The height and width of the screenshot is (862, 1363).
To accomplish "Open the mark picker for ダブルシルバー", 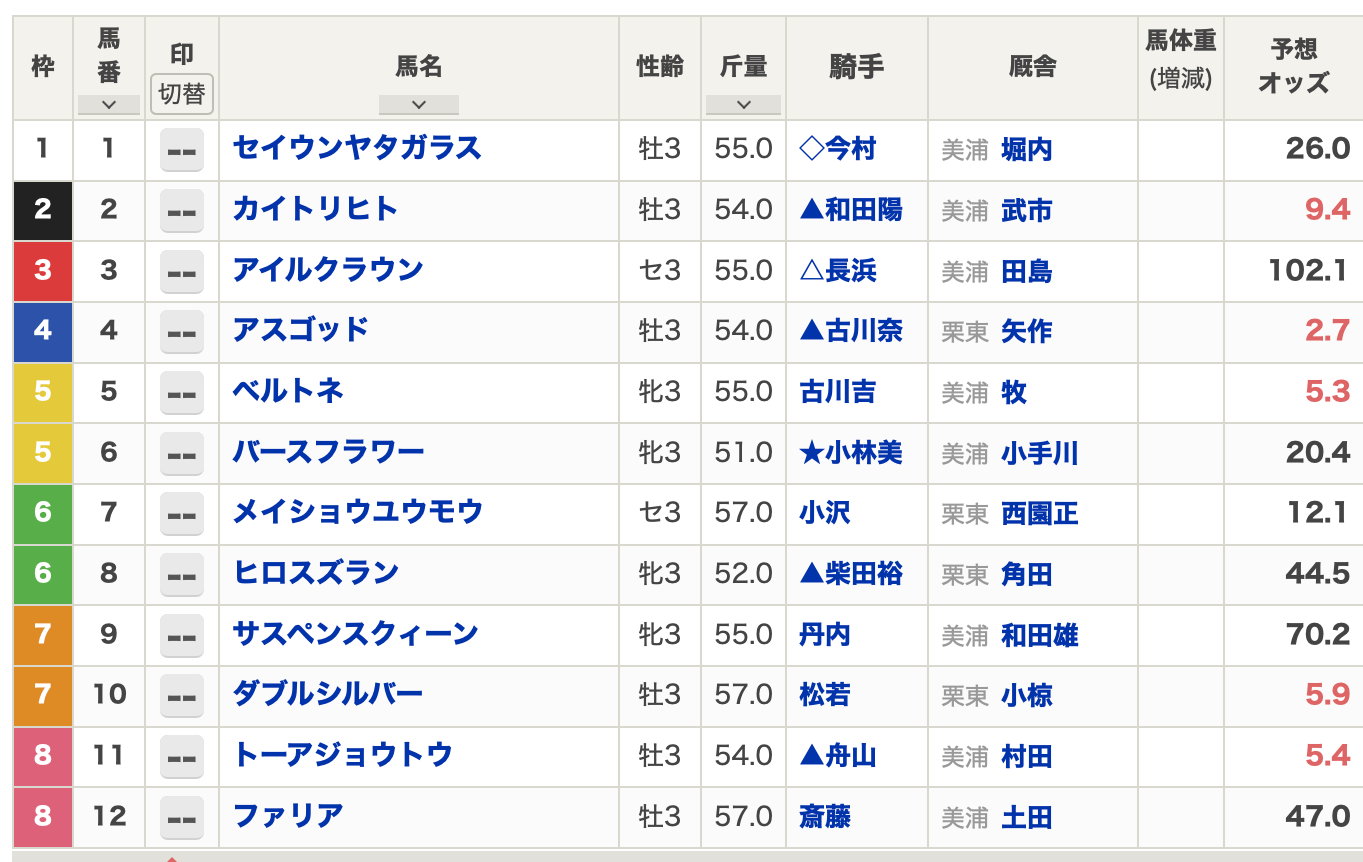I will point(181,695).
